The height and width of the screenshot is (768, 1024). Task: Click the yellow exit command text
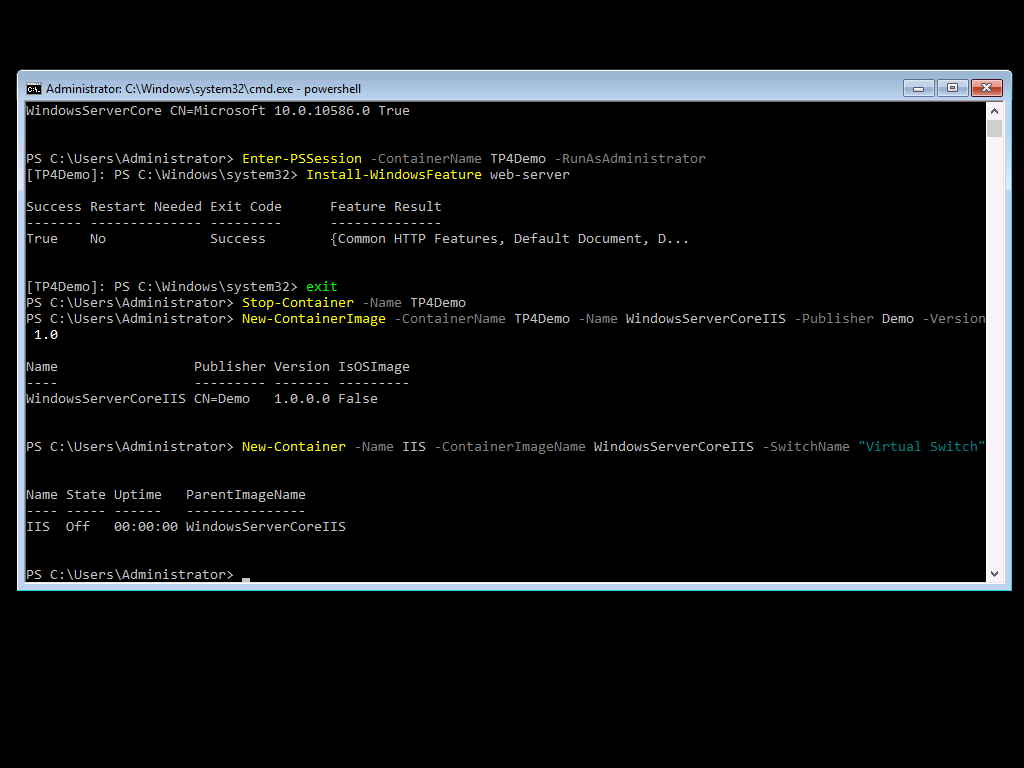tap(319, 286)
